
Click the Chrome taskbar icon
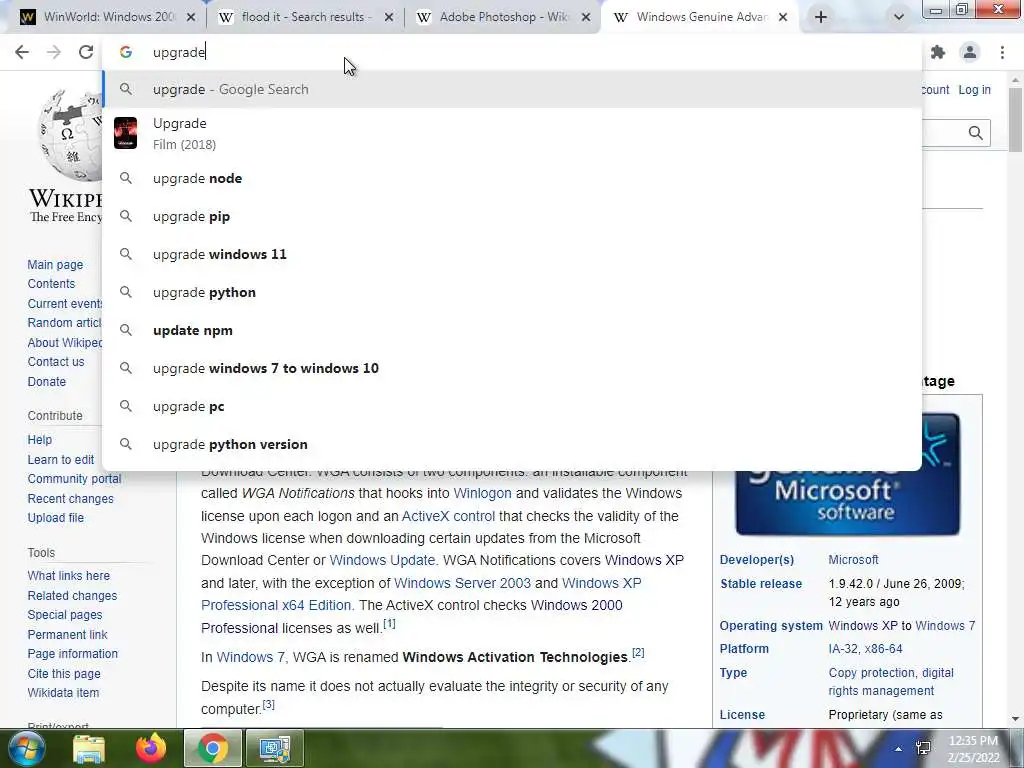pos(213,748)
